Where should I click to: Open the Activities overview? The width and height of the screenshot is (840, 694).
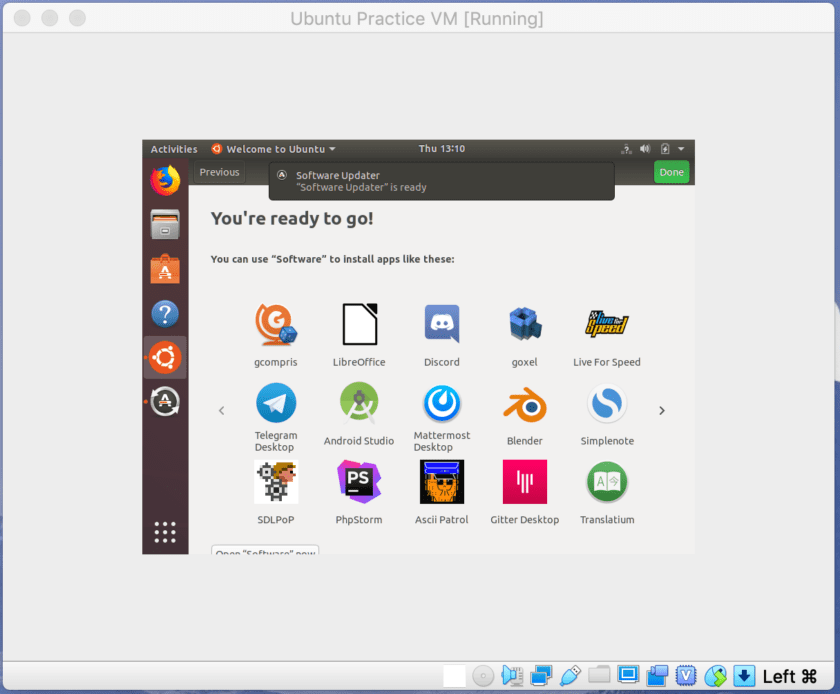pos(174,149)
